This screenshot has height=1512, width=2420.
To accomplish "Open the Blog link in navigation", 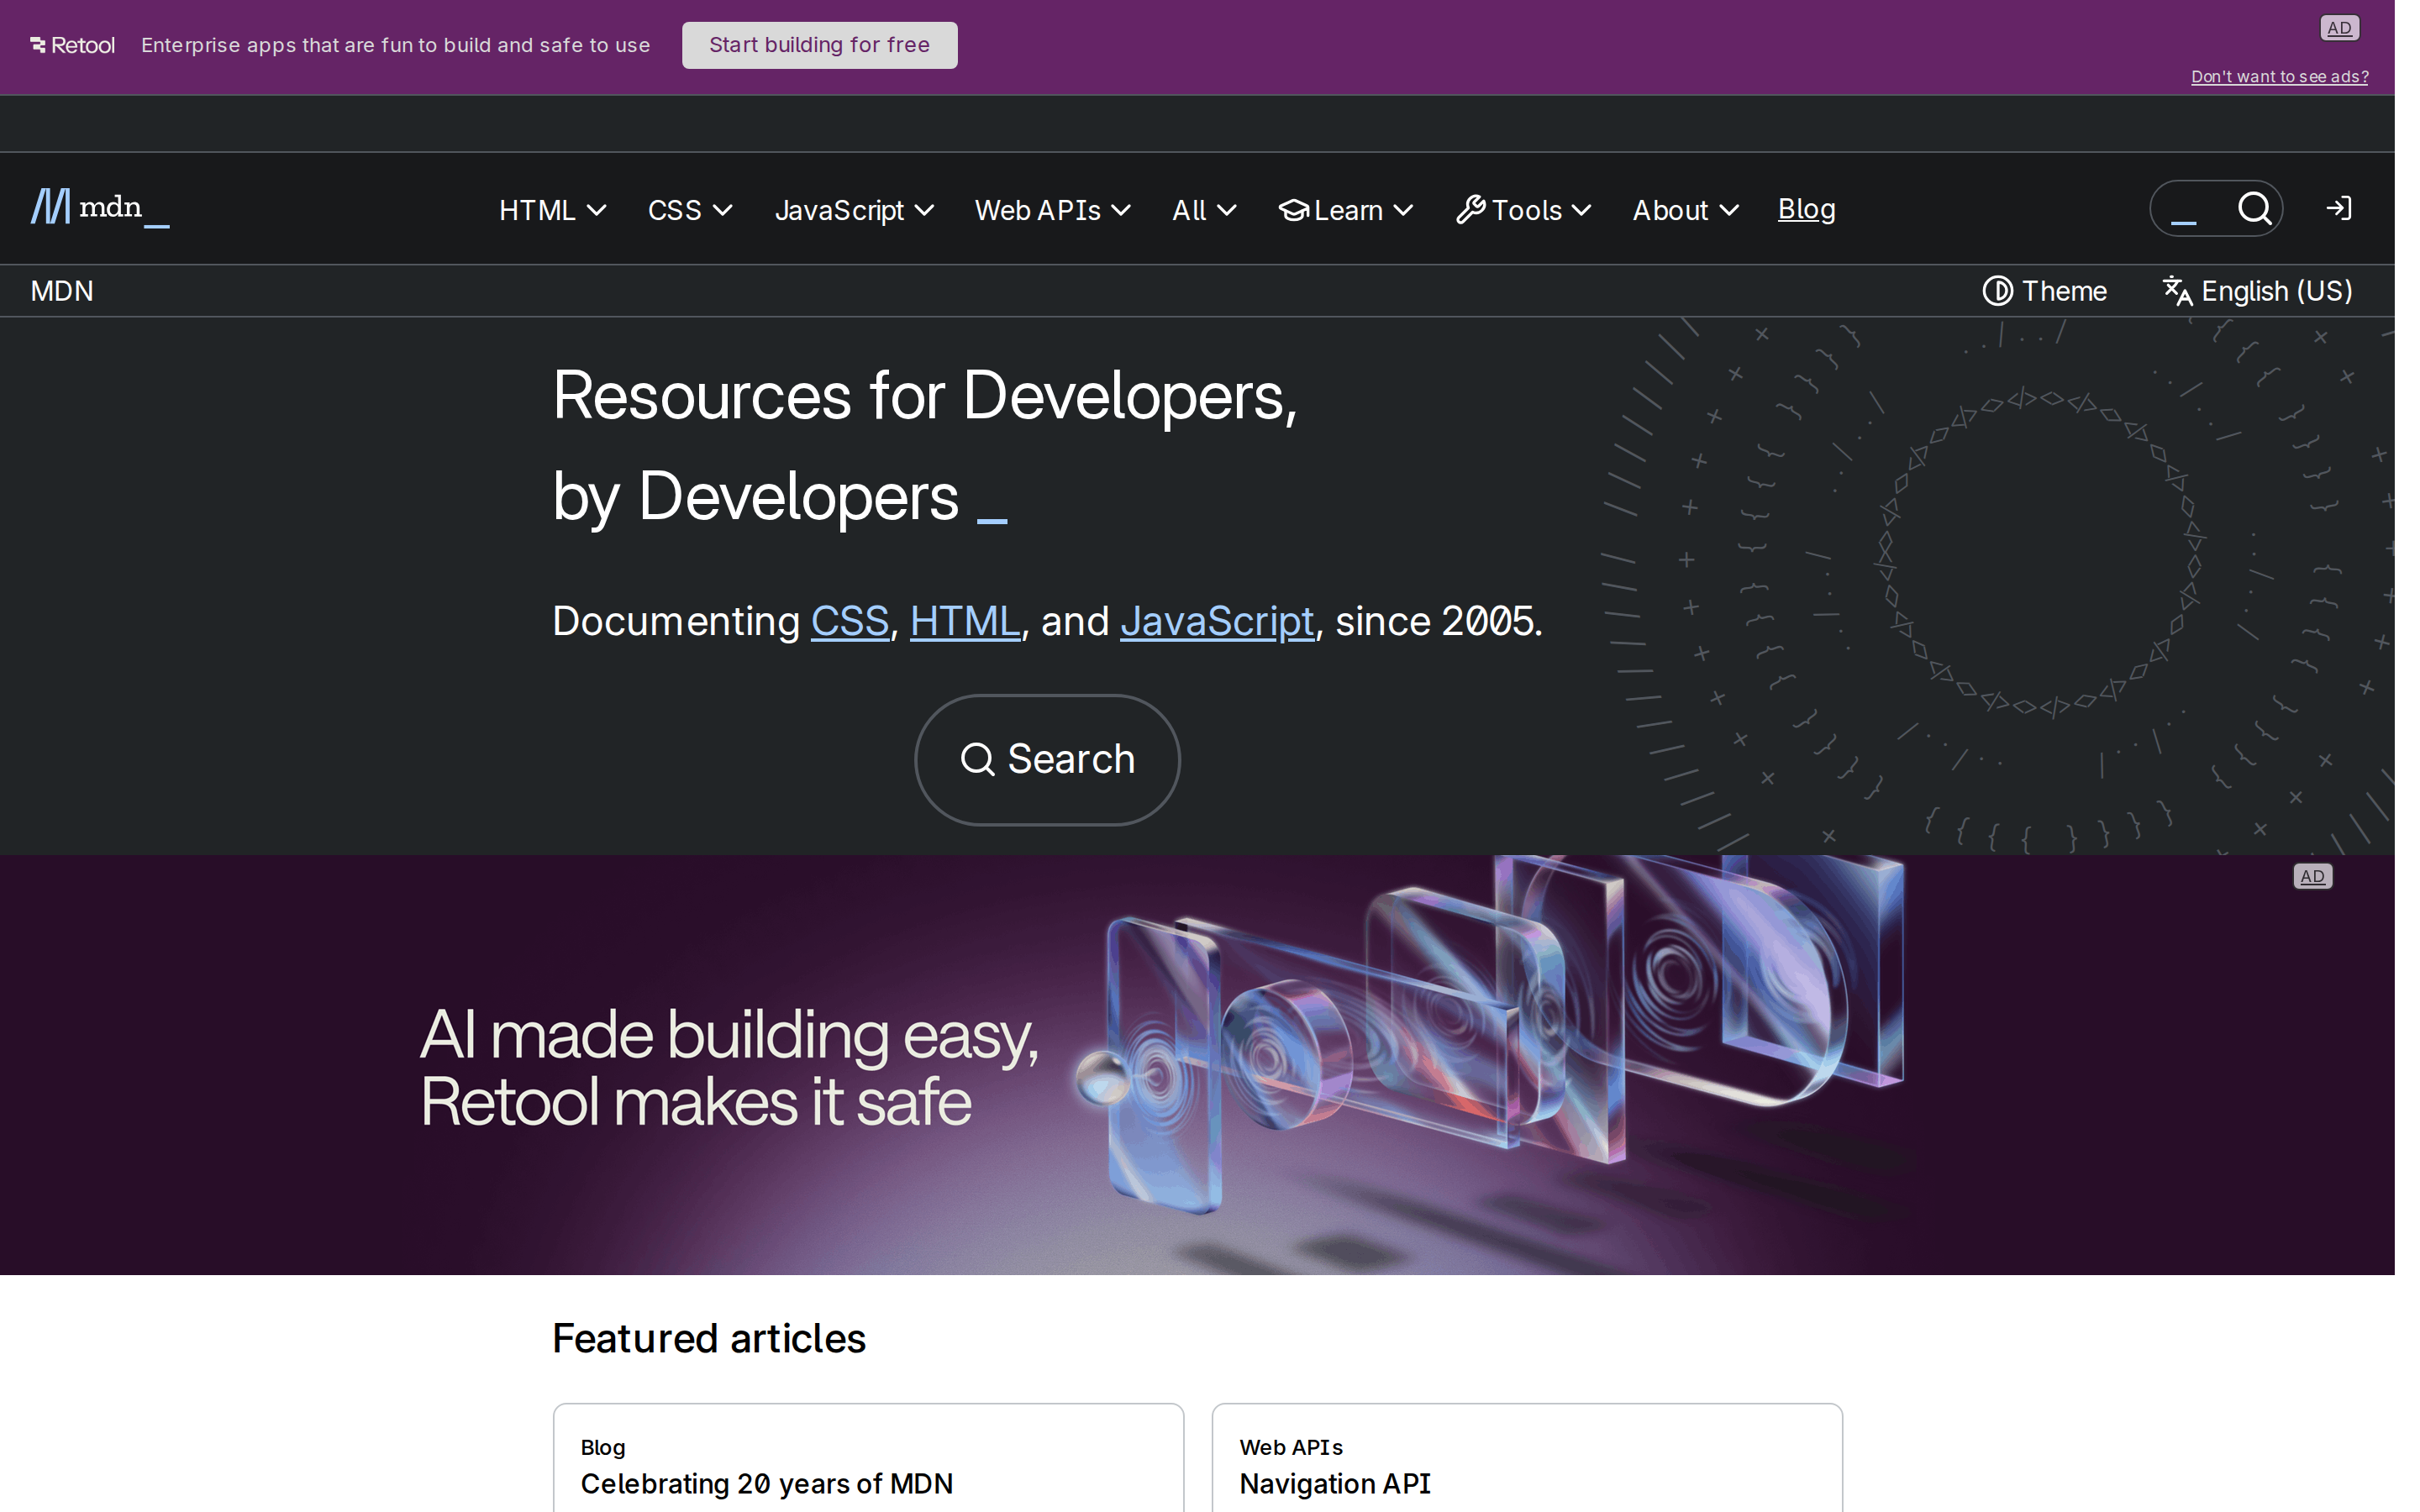I will click(1806, 209).
